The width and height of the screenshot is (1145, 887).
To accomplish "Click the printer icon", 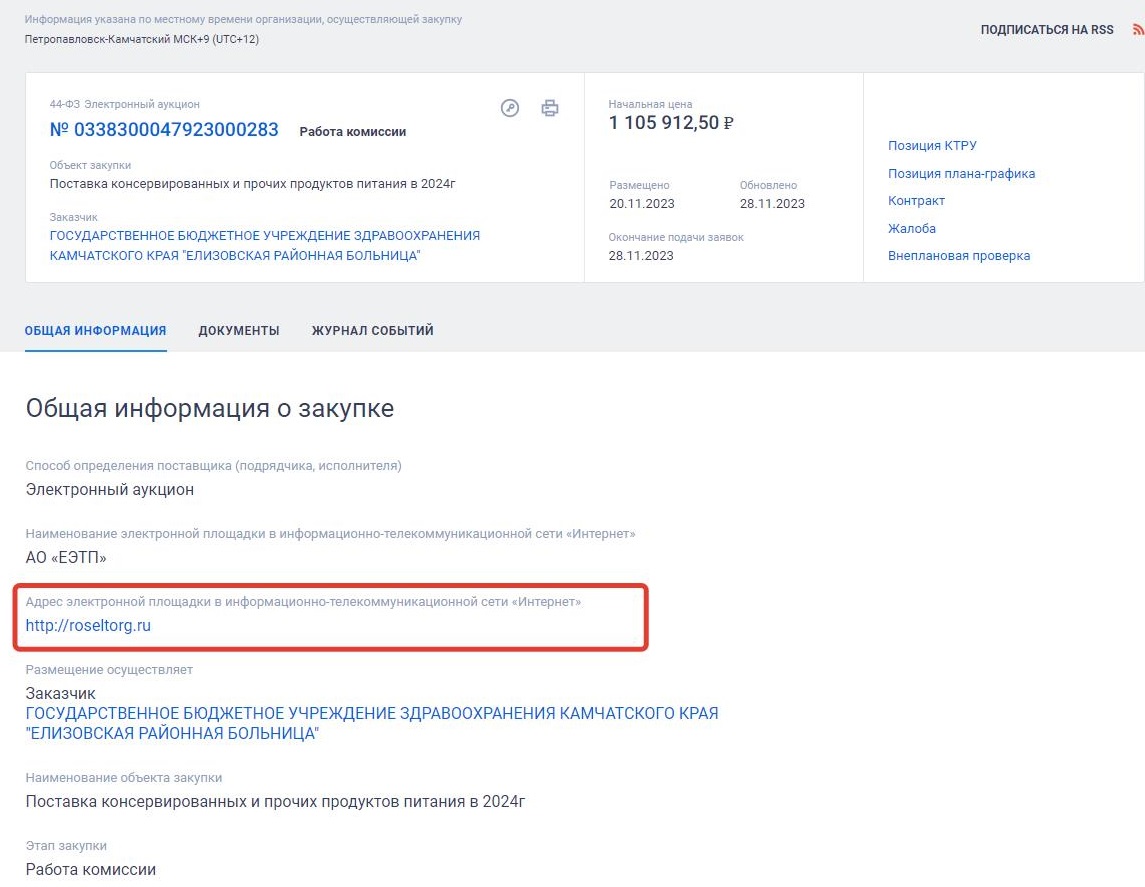I will [x=550, y=108].
